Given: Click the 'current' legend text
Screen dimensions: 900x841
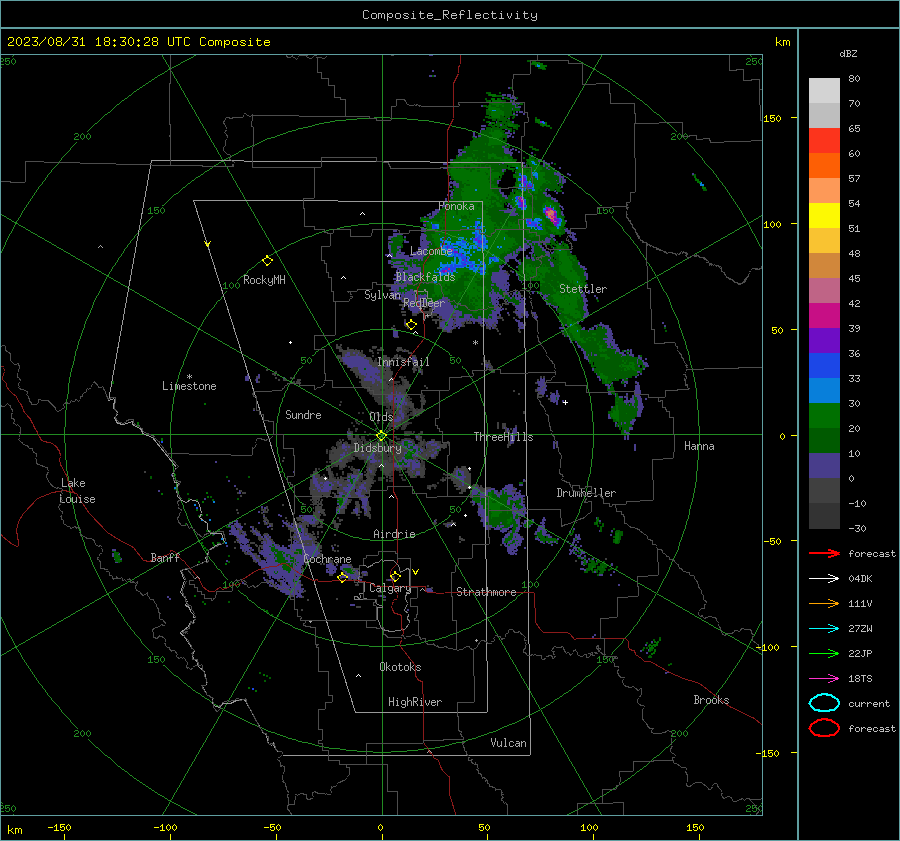Looking at the screenshot, I should 869,704.
